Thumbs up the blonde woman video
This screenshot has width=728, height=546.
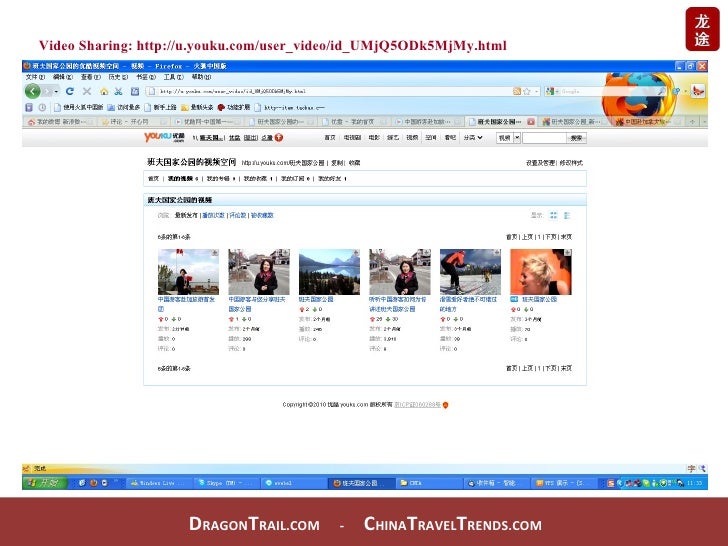(513, 309)
